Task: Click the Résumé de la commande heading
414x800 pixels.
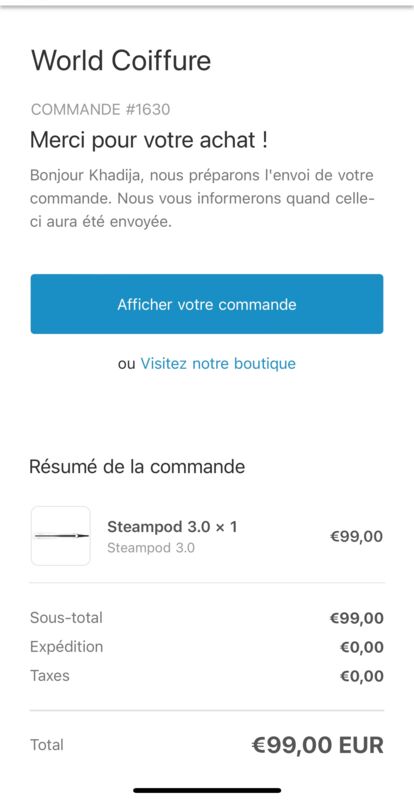Action: point(137,467)
